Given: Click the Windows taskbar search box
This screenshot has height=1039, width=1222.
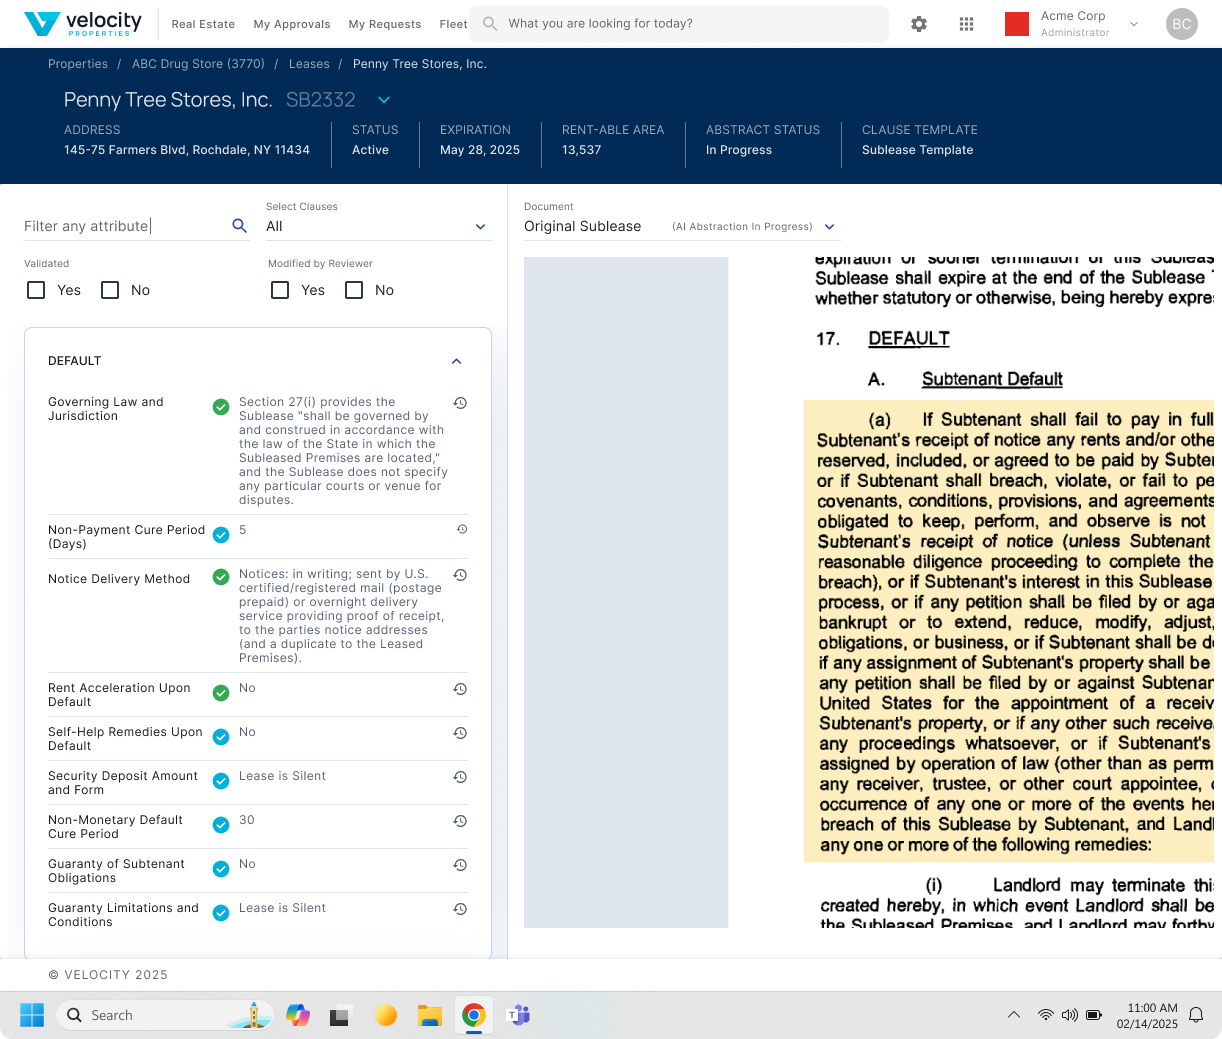Looking at the screenshot, I should [166, 1015].
